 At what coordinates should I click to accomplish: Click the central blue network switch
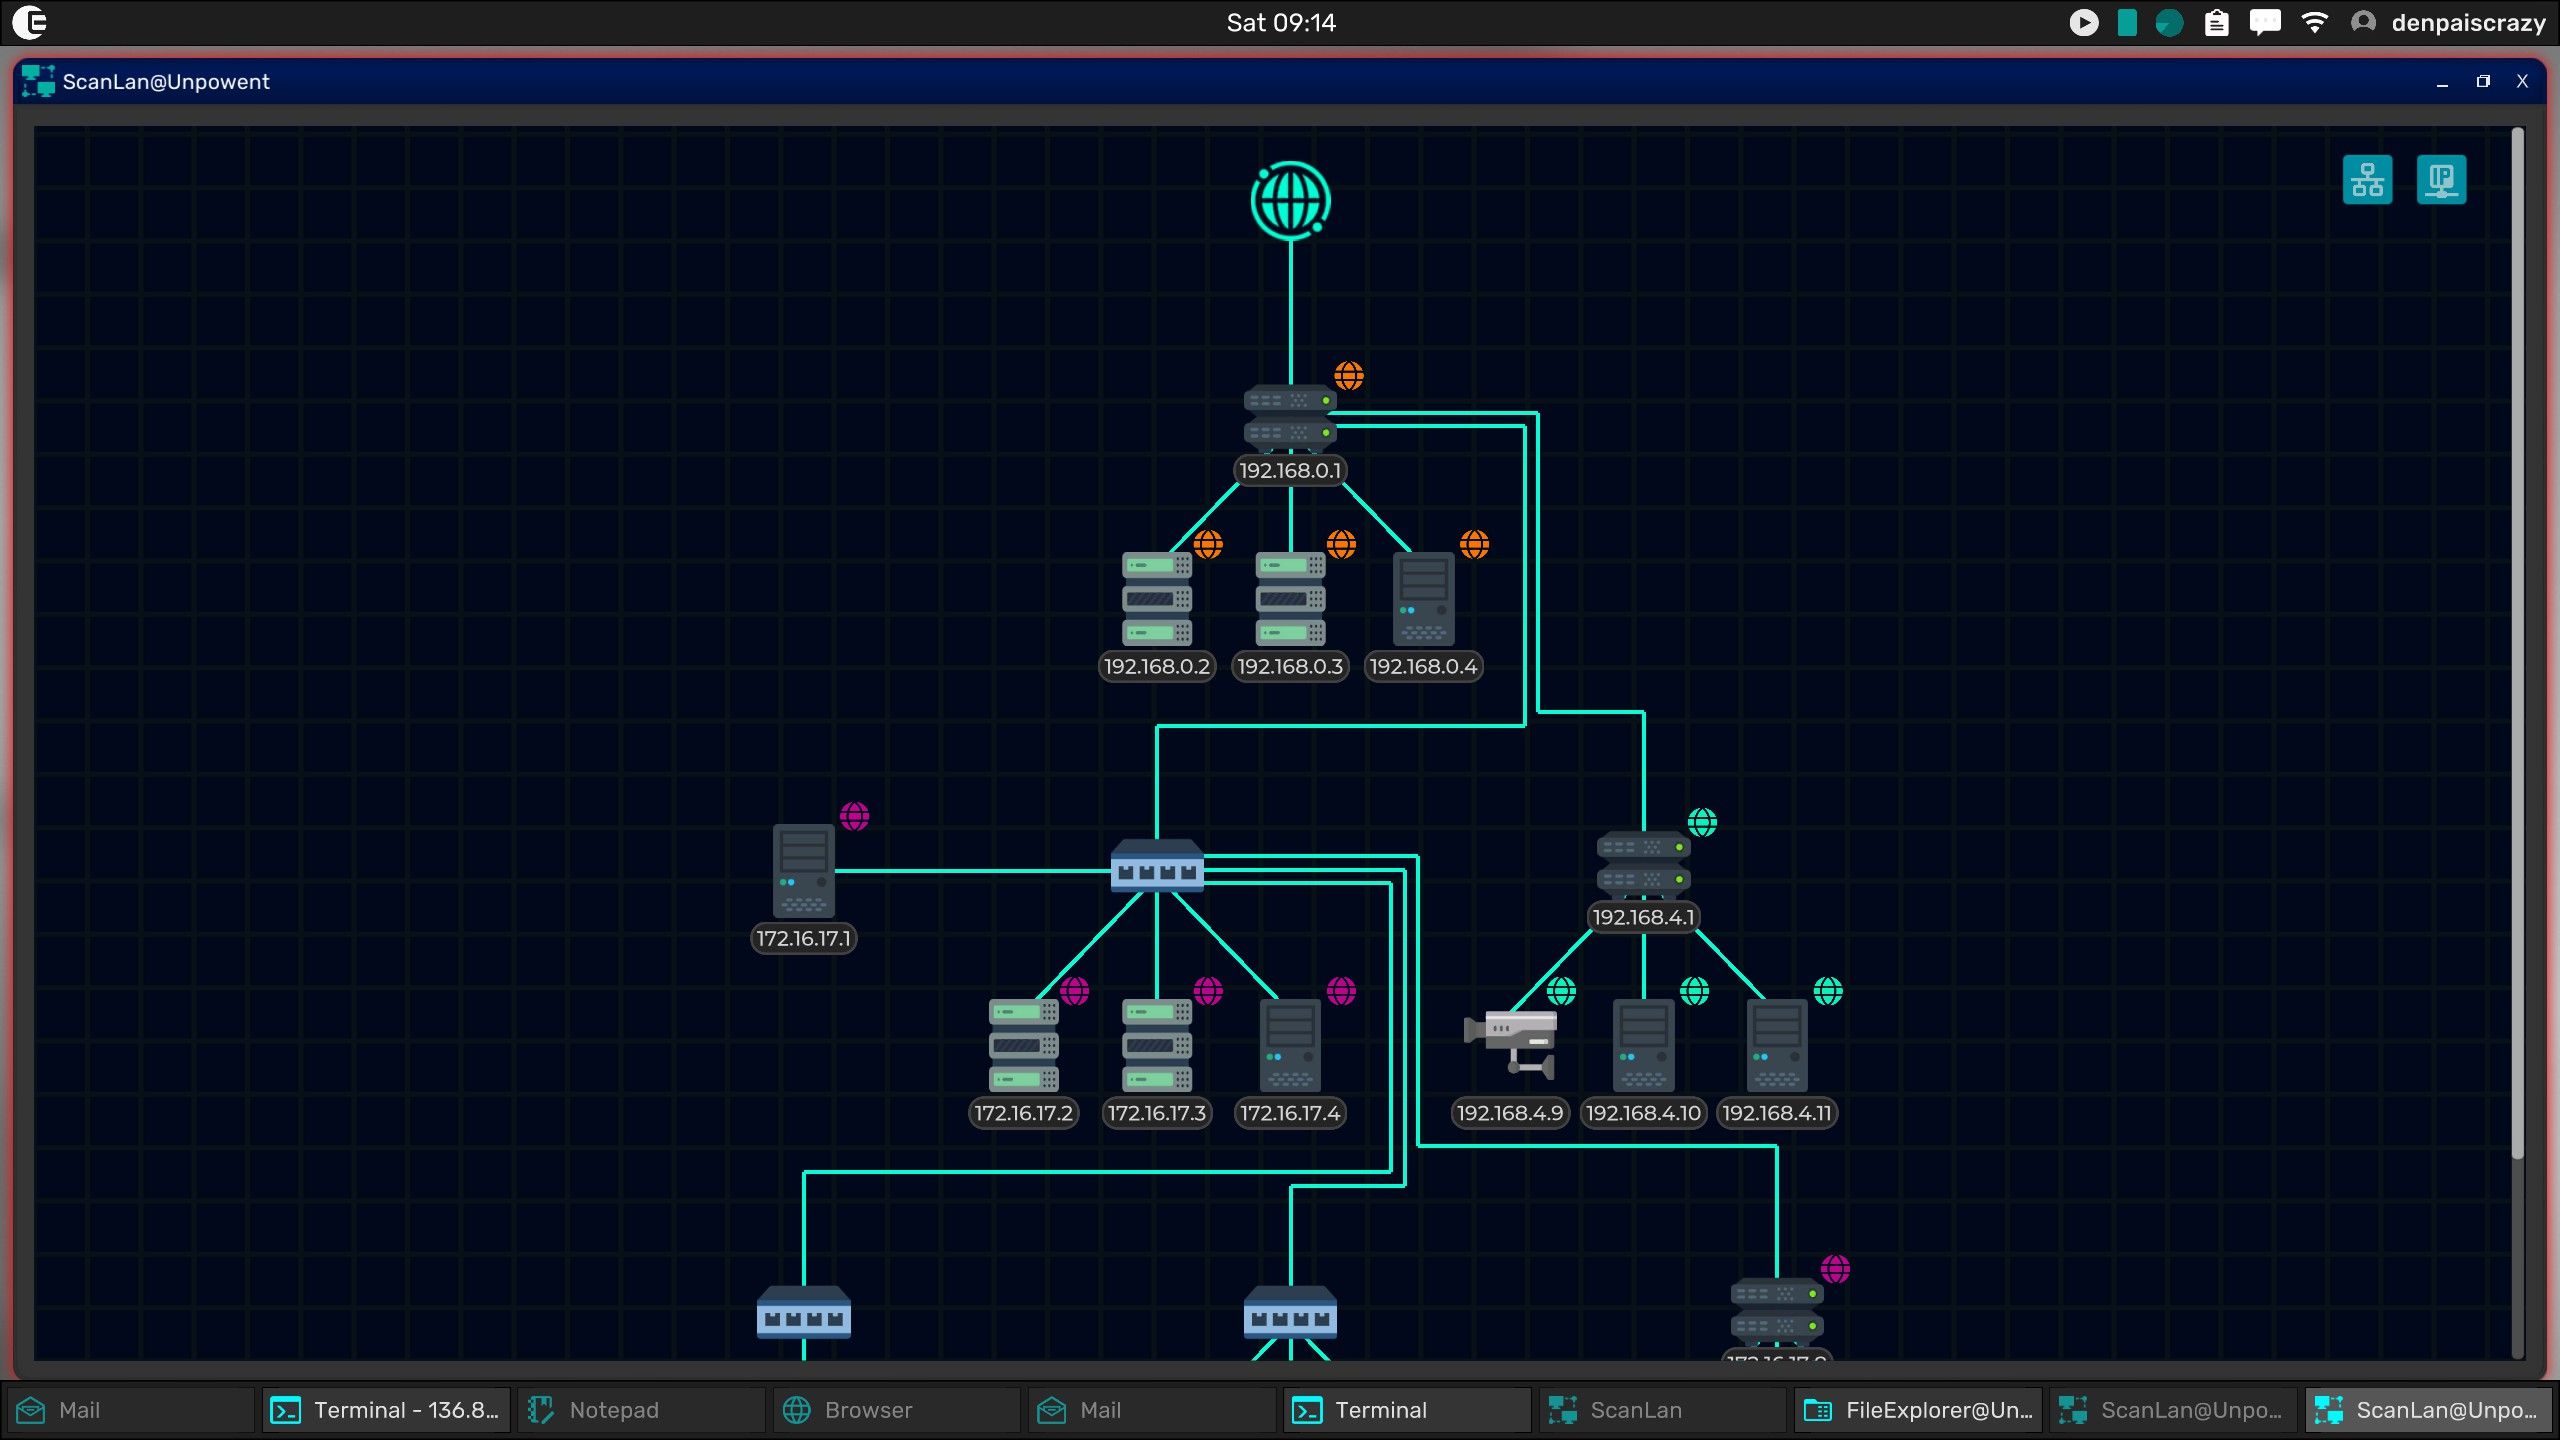1157,865
